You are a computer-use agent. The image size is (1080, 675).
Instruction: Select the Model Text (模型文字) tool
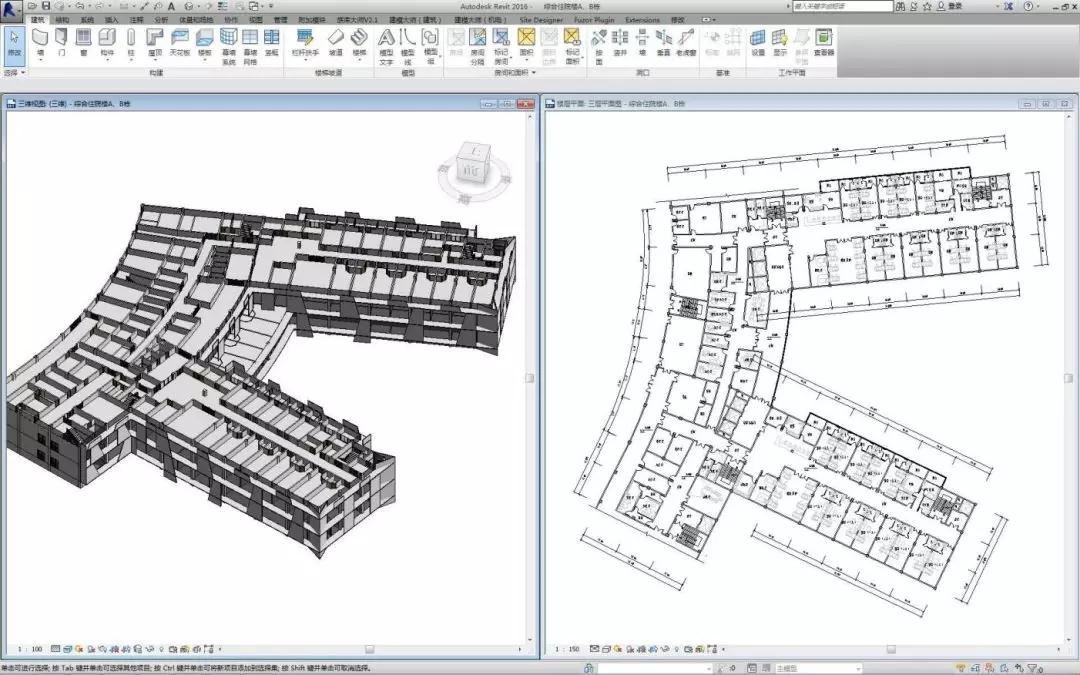tap(386, 45)
